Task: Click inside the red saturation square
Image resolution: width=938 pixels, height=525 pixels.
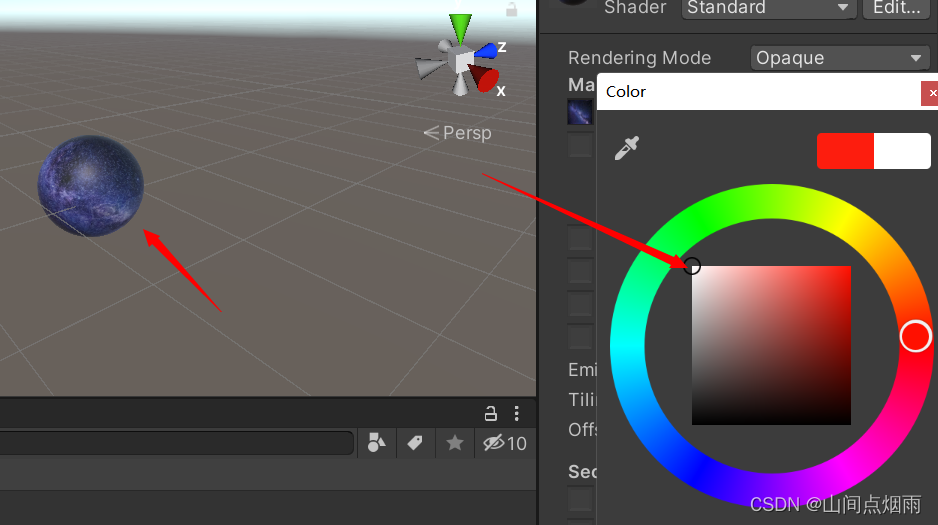Action: [771, 346]
